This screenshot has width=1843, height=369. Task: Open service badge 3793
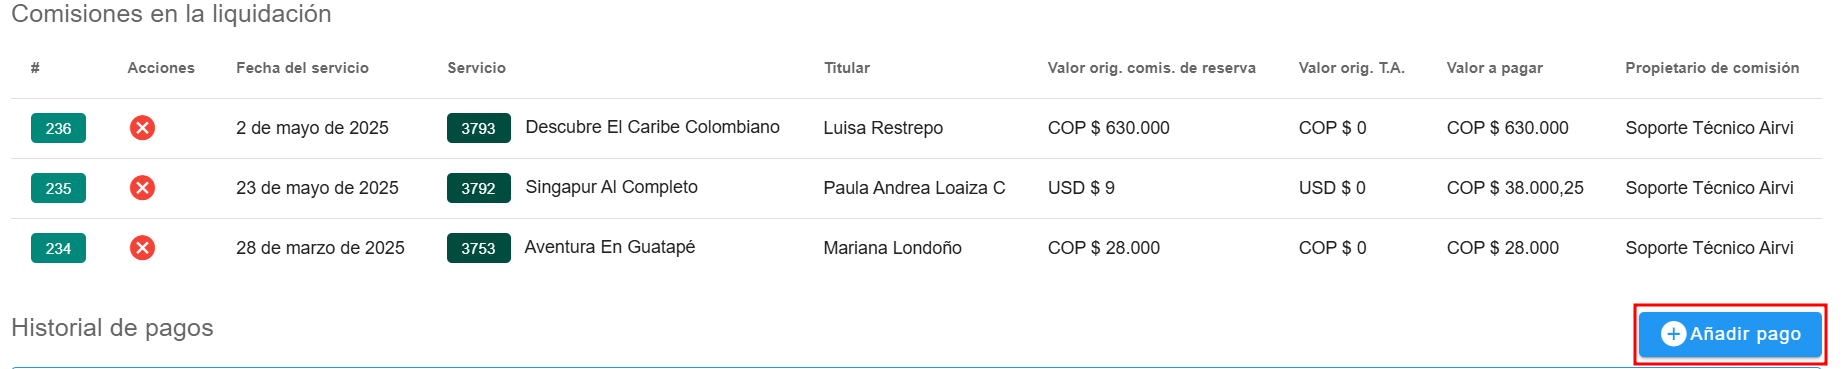[478, 128]
